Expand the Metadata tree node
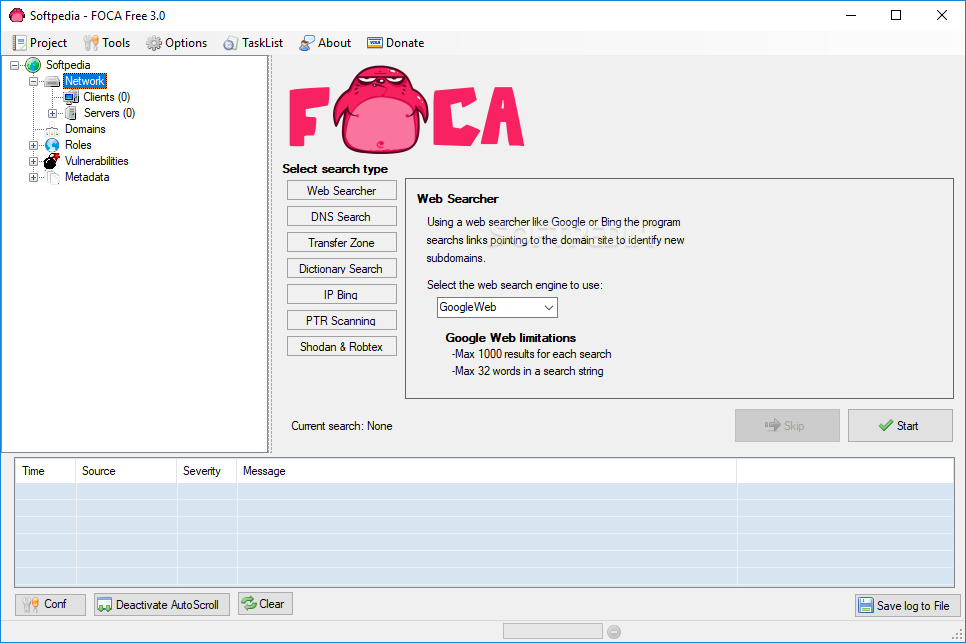Screen dimensions: 966x643 click(33, 177)
